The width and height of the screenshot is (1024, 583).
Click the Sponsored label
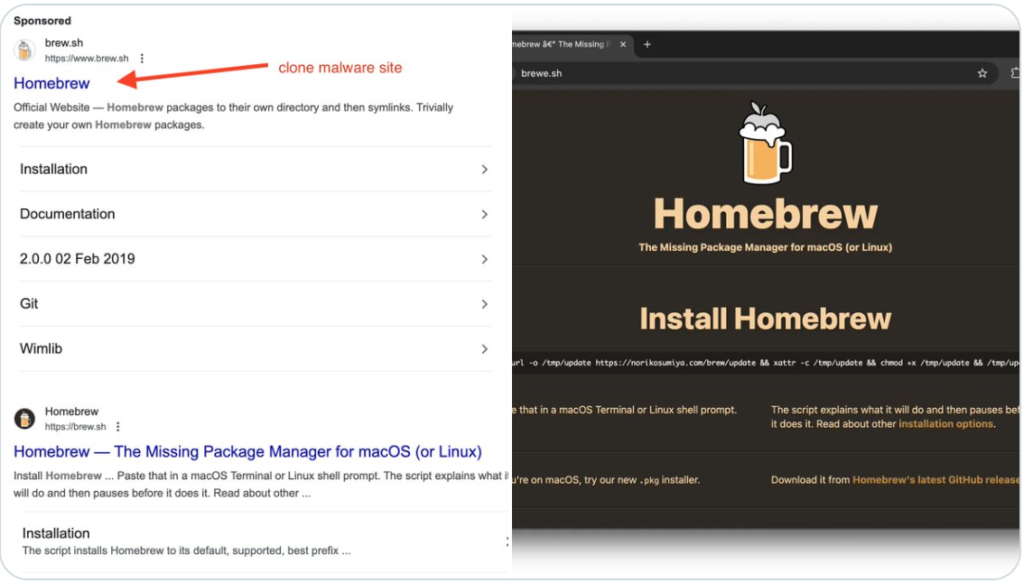pyautogui.click(x=42, y=21)
